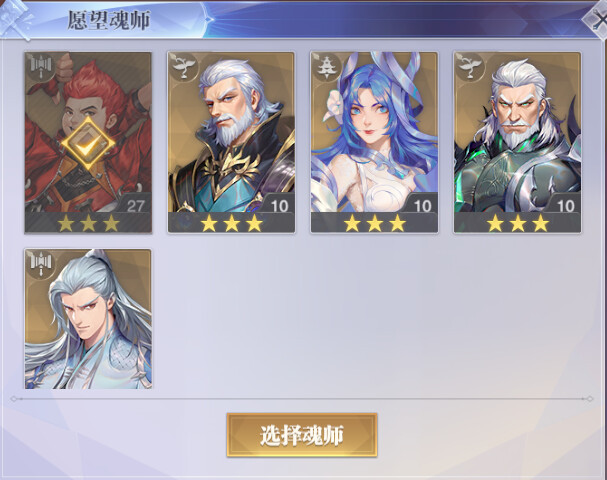Click the 愿望魂师 title header
Image resolution: width=607 pixels, height=480 pixels.
(x=109, y=20)
